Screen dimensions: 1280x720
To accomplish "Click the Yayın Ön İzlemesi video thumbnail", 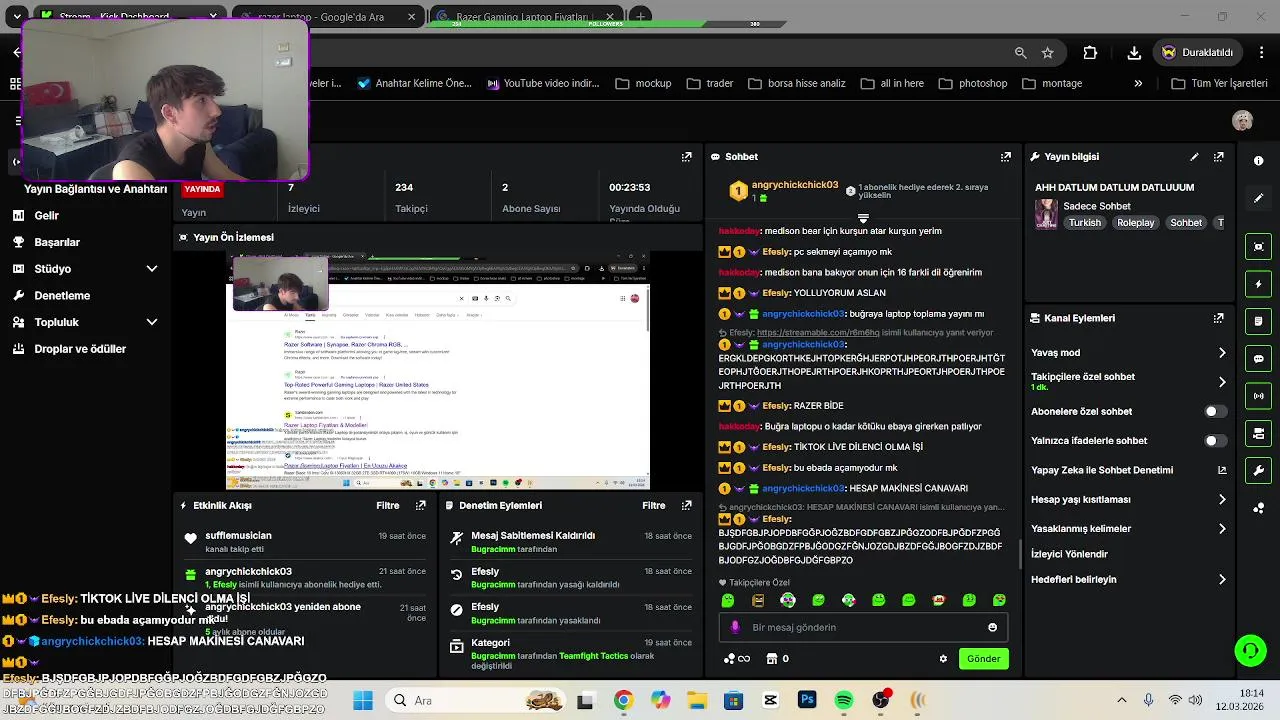I will (439, 371).
